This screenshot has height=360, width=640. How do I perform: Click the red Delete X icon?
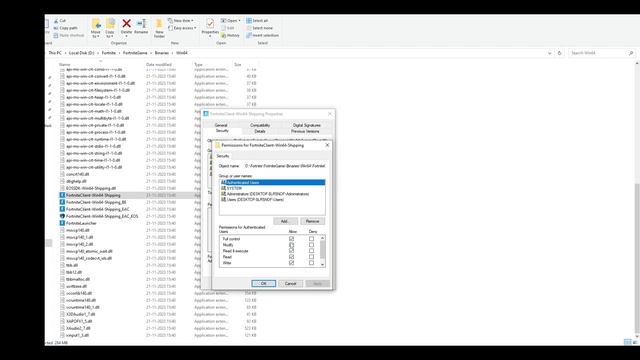point(127,24)
